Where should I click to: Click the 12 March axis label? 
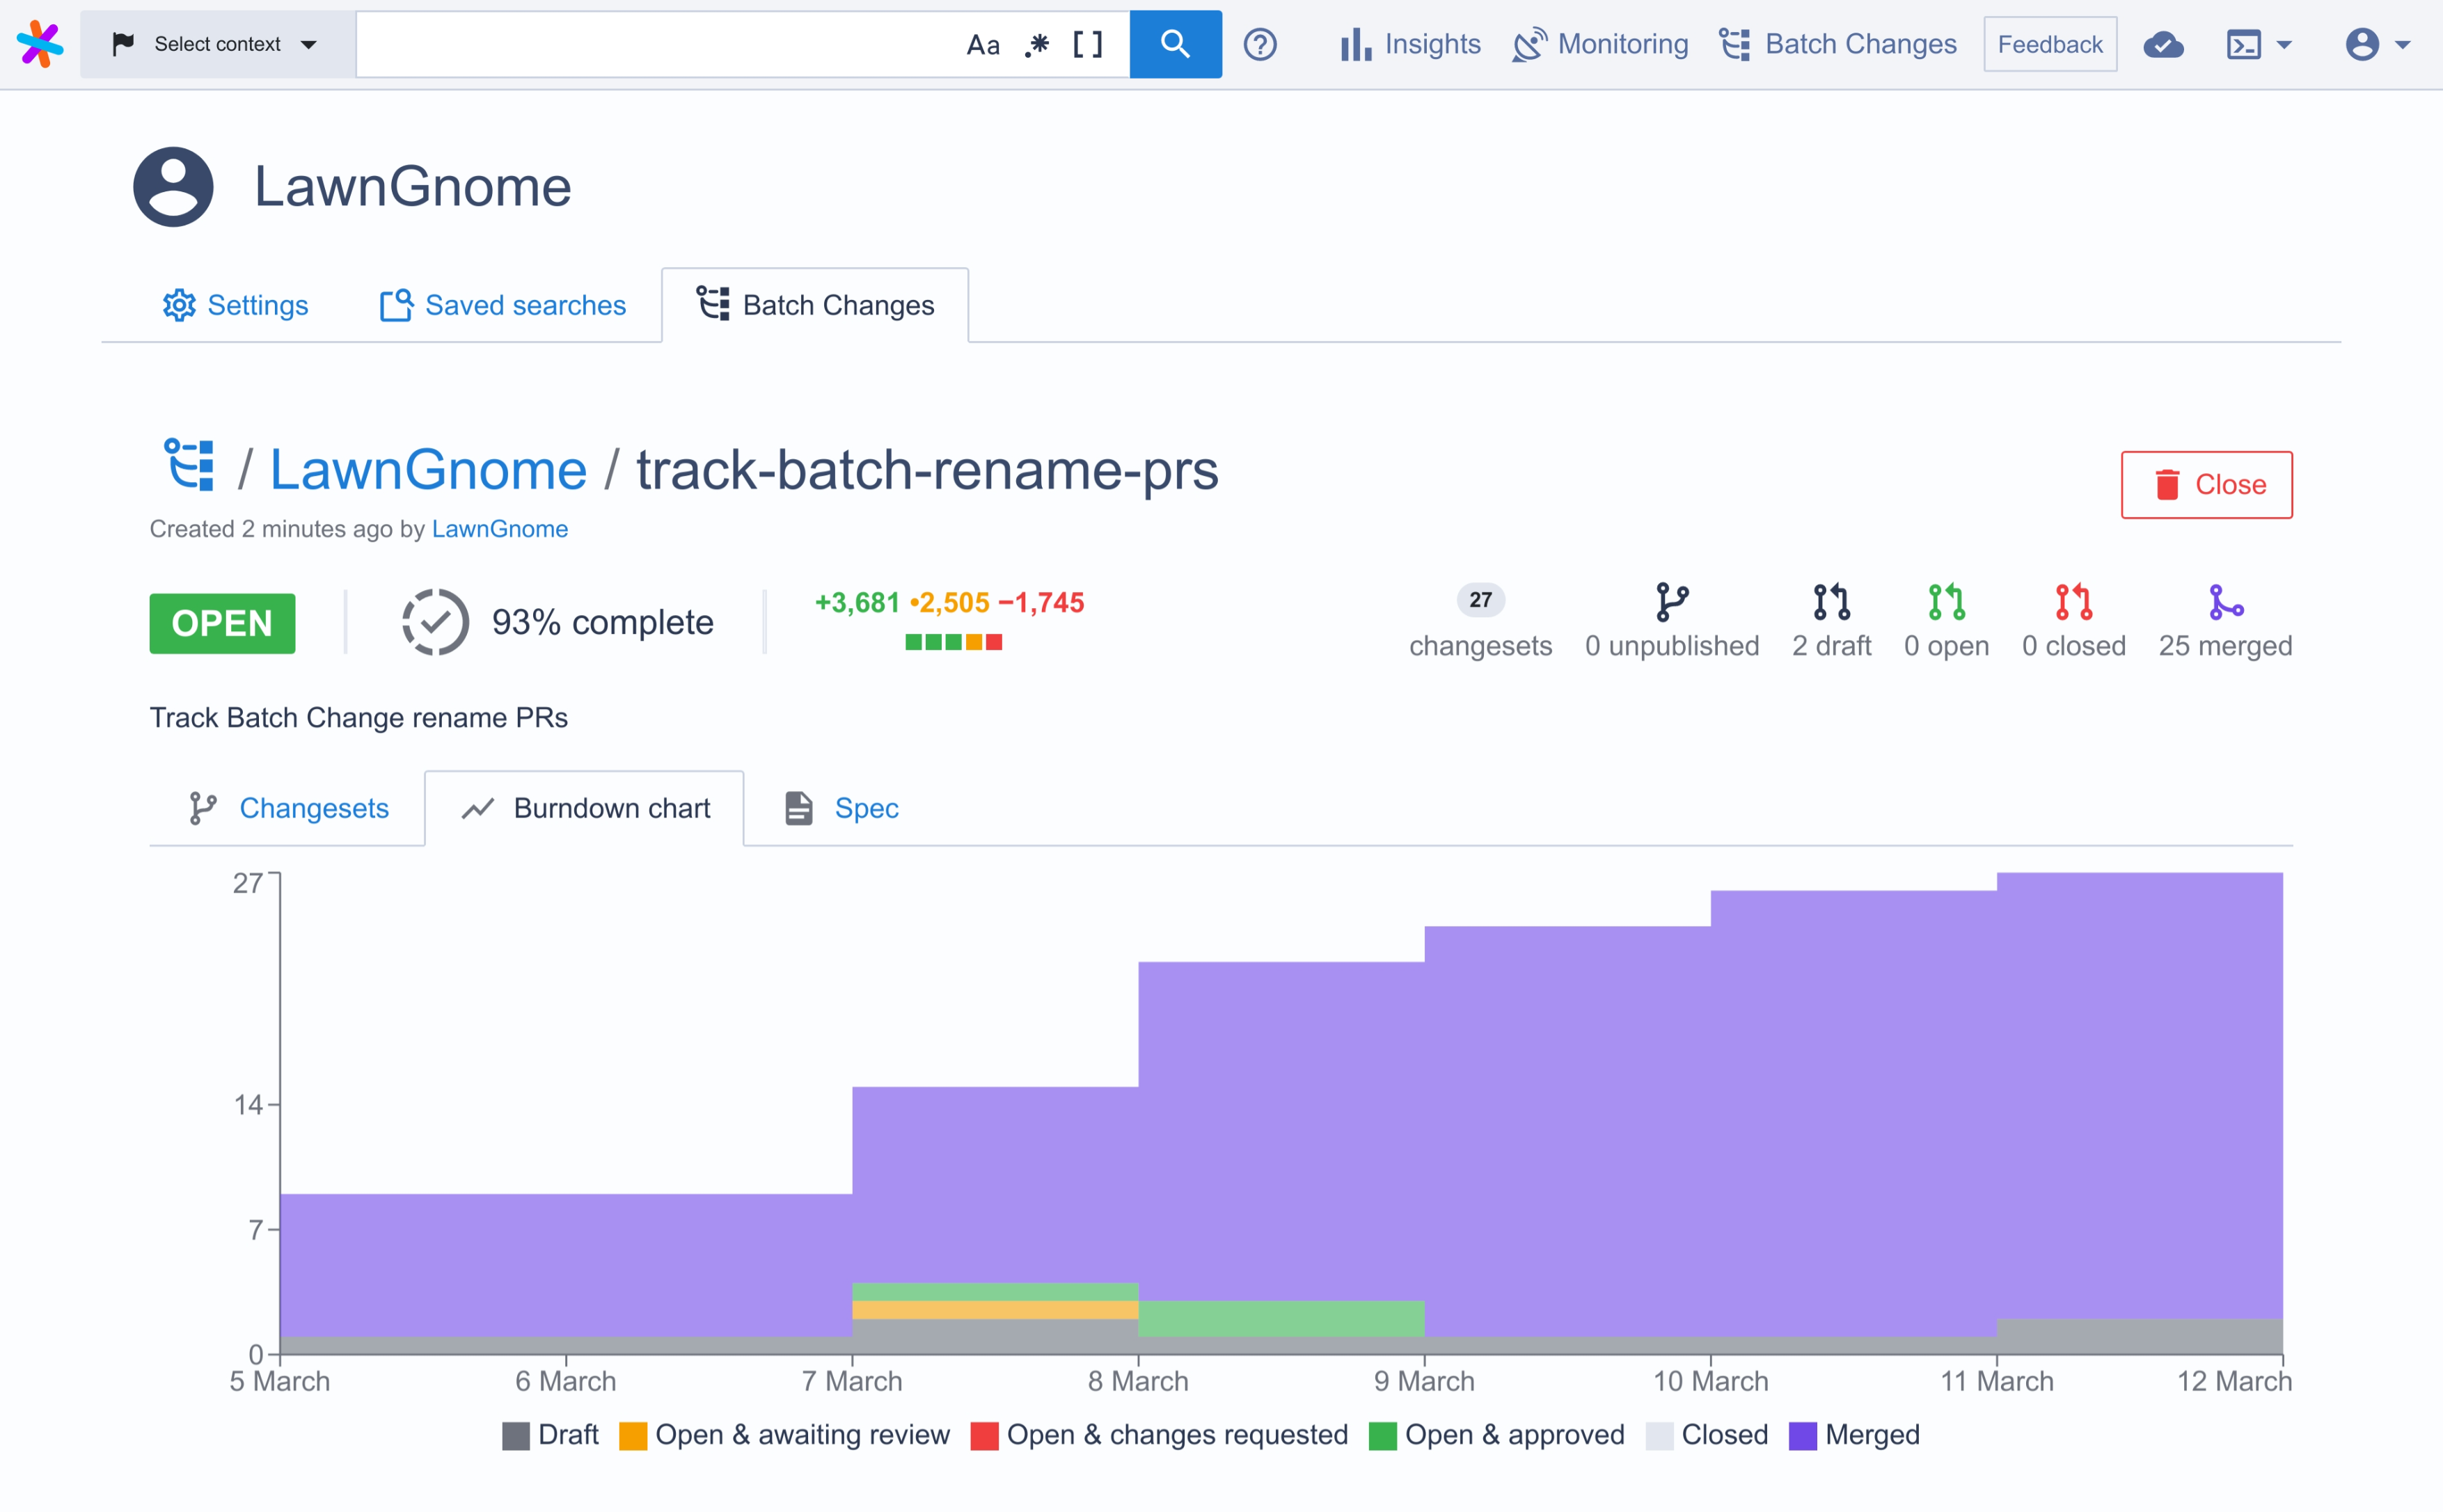click(x=2234, y=1382)
